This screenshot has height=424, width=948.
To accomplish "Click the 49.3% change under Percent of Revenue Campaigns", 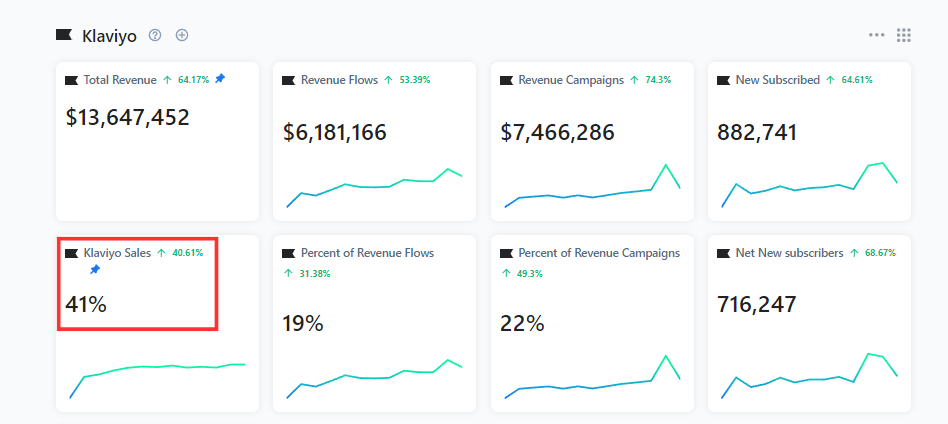I will (530, 273).
